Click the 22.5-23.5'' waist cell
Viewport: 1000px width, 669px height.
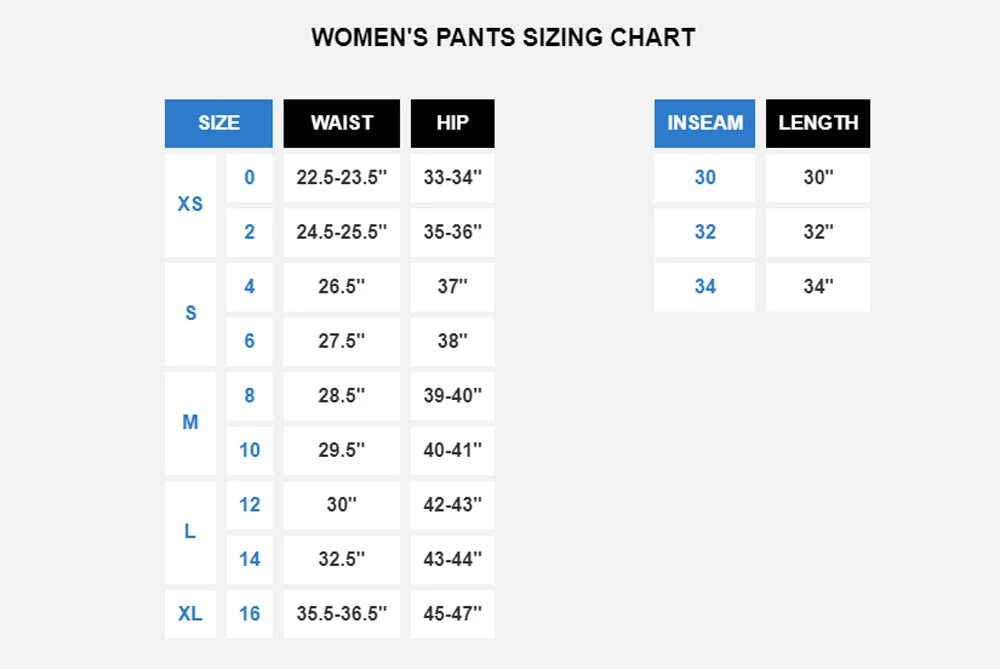pos(341,177)
